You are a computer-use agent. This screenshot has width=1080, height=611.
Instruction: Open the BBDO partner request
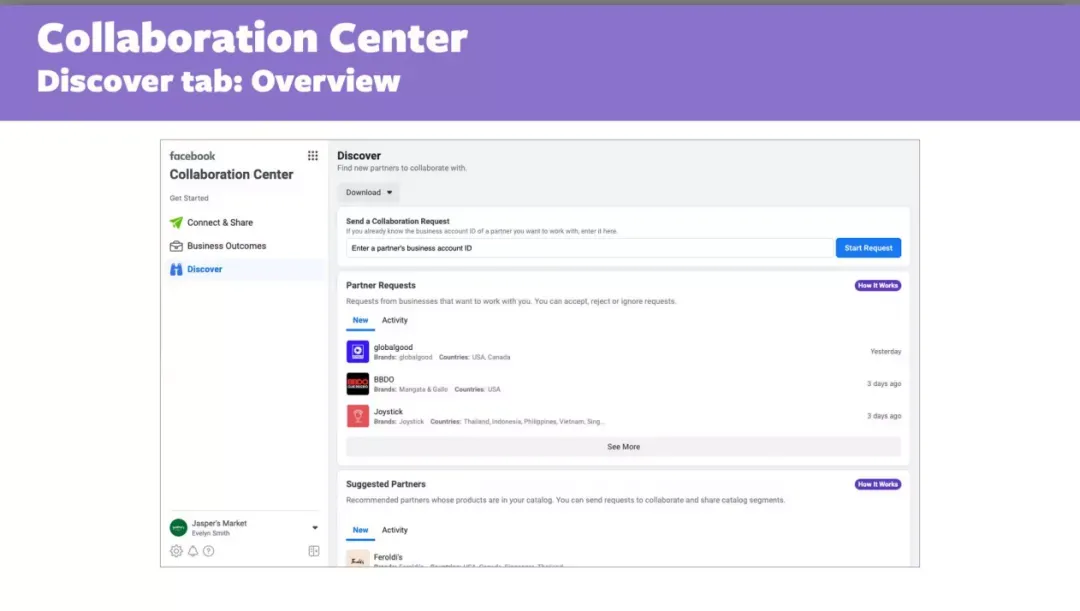(623, 384)
